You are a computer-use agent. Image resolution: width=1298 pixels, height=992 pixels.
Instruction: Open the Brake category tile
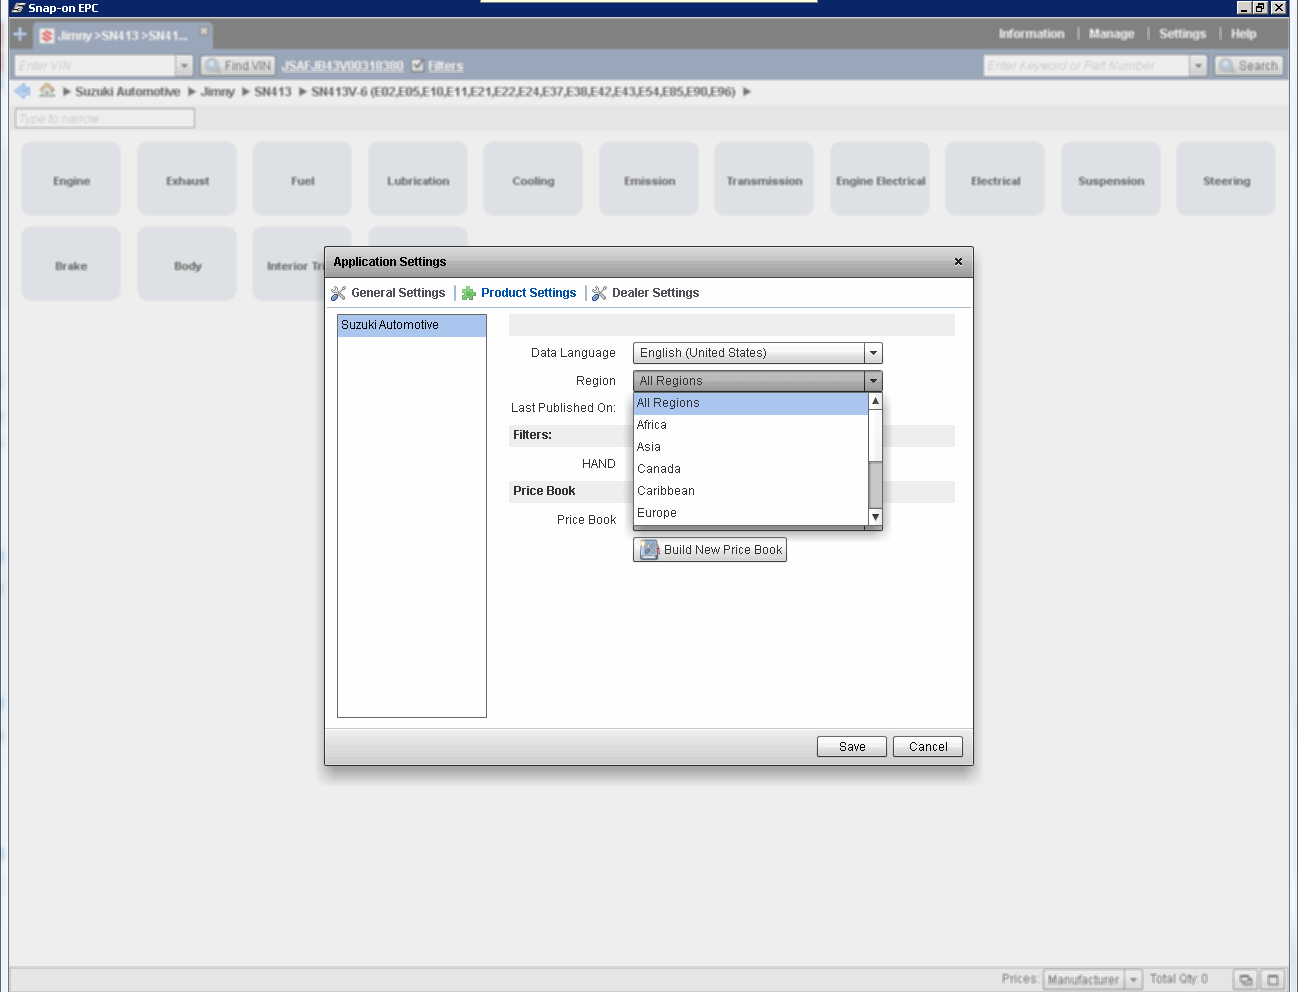coord(71,264)
